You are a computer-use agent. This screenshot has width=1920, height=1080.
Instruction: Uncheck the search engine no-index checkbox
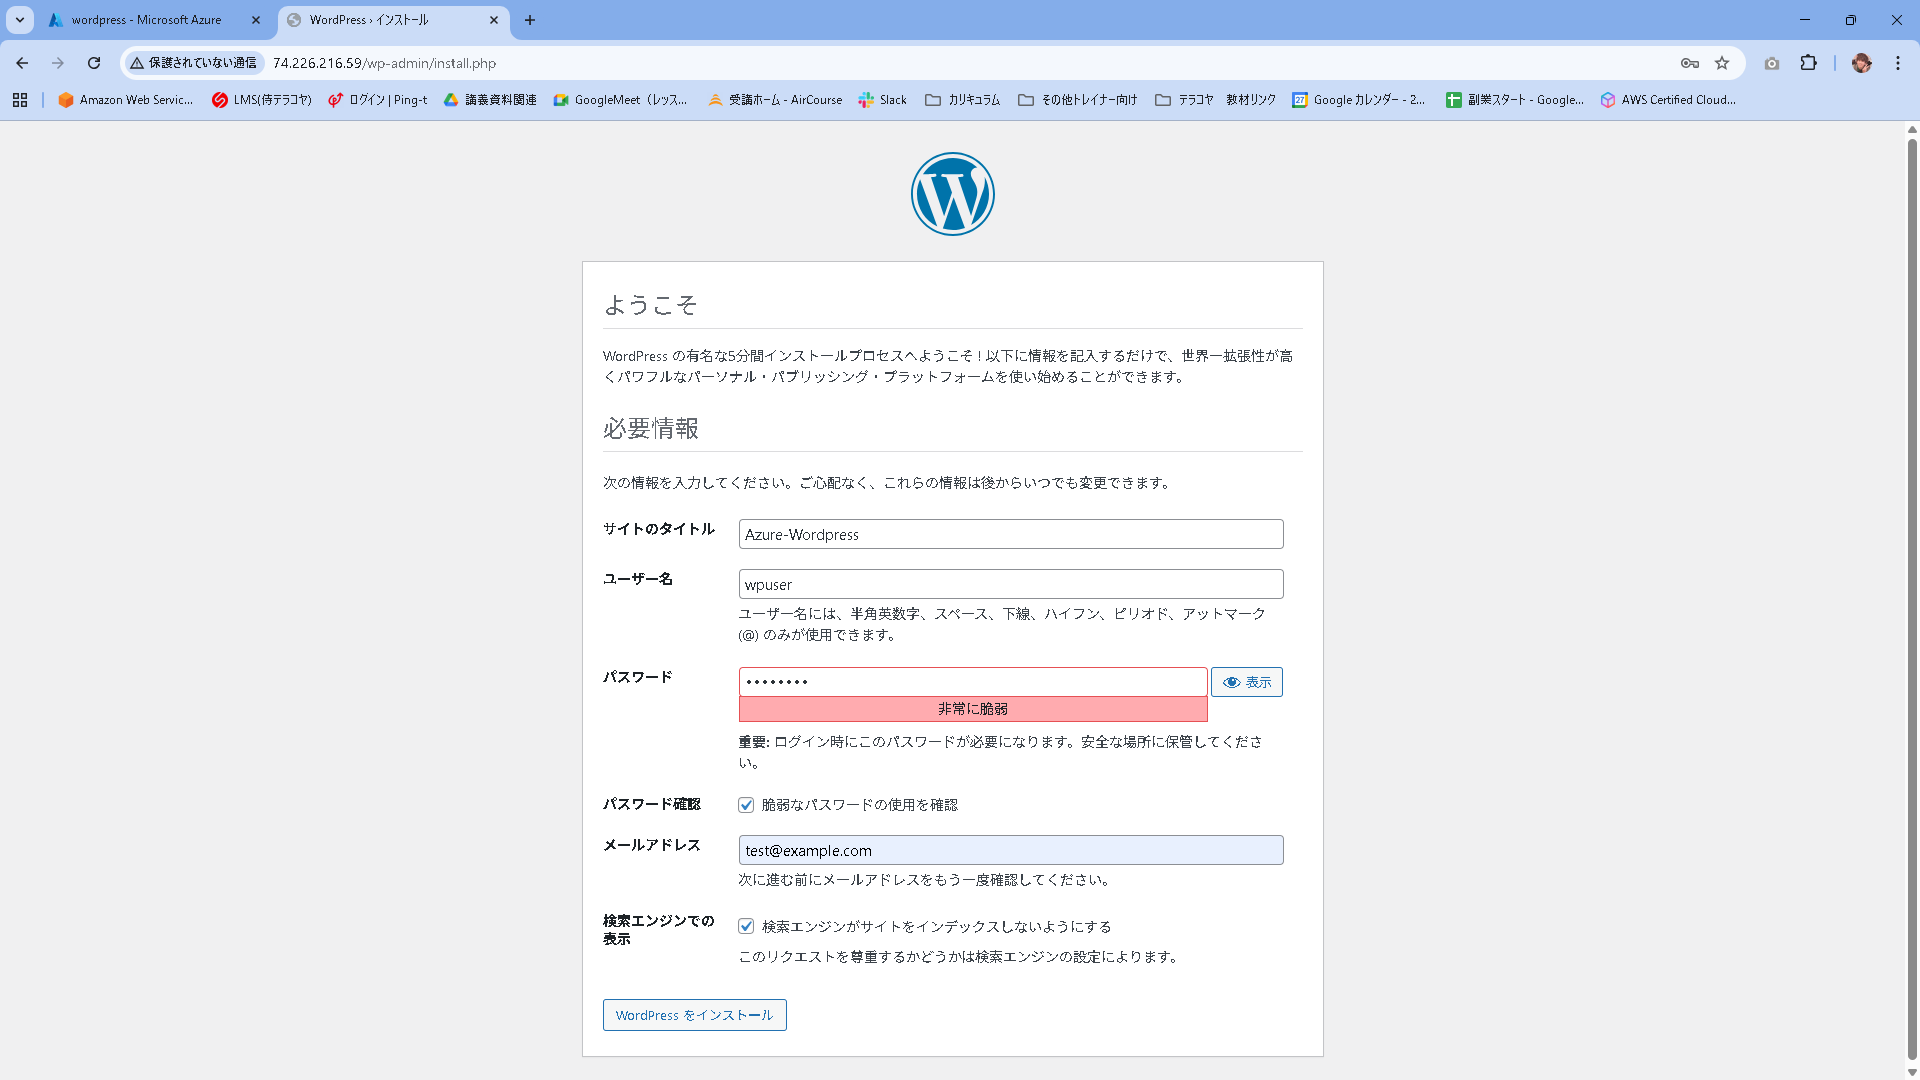pyautogui.click(x=746, y=926)
